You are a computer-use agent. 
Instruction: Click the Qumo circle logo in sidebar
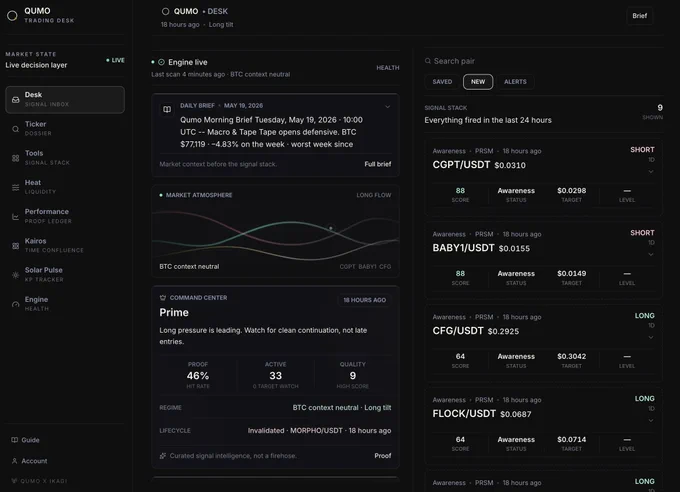point(12,16)
